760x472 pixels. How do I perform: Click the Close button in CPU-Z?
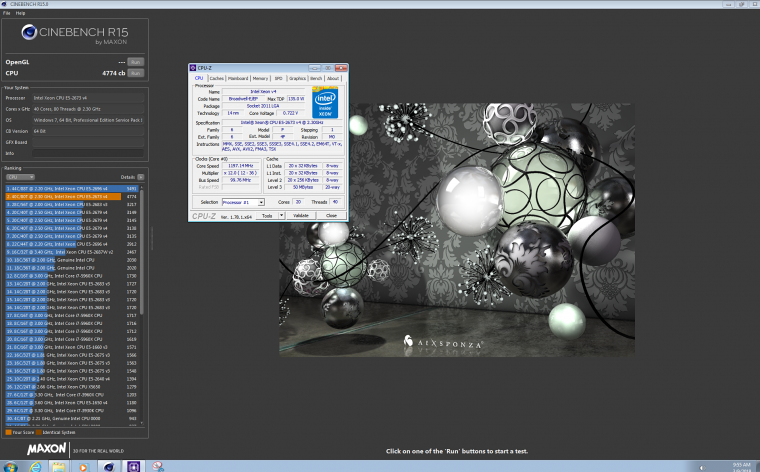tap(332, 216)
